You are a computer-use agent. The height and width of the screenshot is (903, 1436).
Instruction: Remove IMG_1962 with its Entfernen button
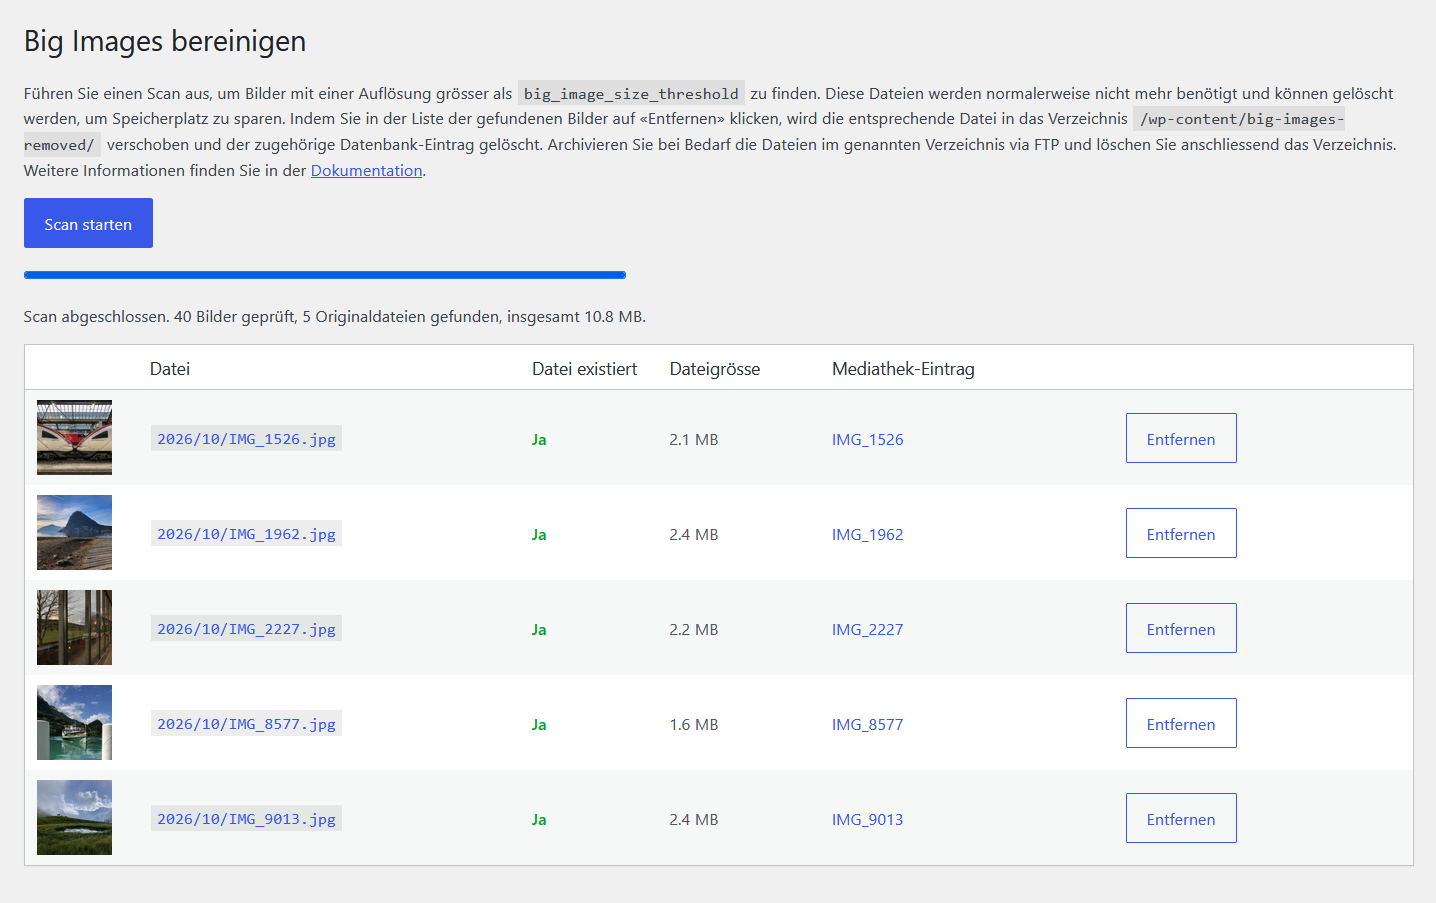(x=1181, y=533)
